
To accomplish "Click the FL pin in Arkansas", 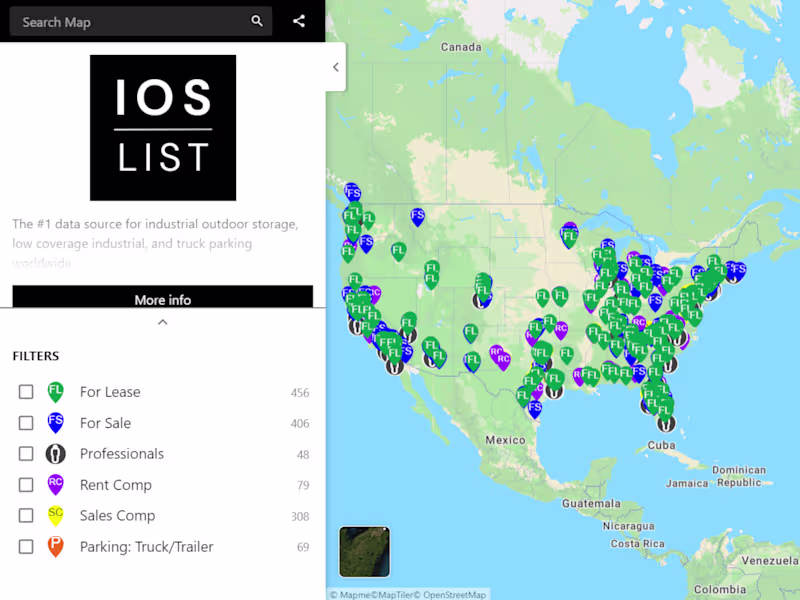I will (x=566, y=355).
